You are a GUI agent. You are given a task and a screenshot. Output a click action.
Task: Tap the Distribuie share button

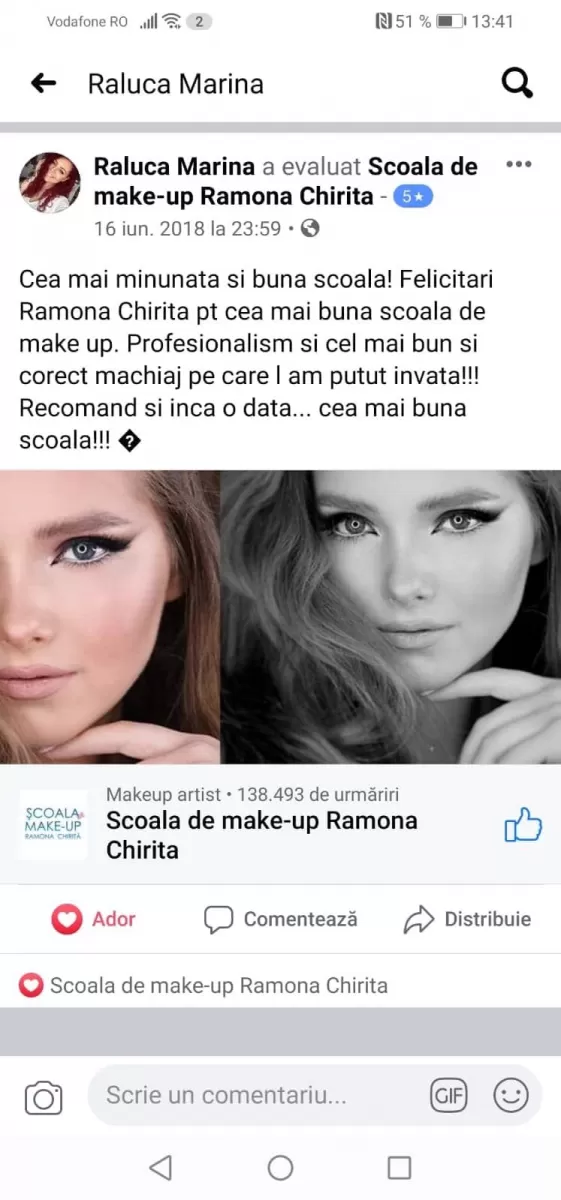[x=467, y=919]
